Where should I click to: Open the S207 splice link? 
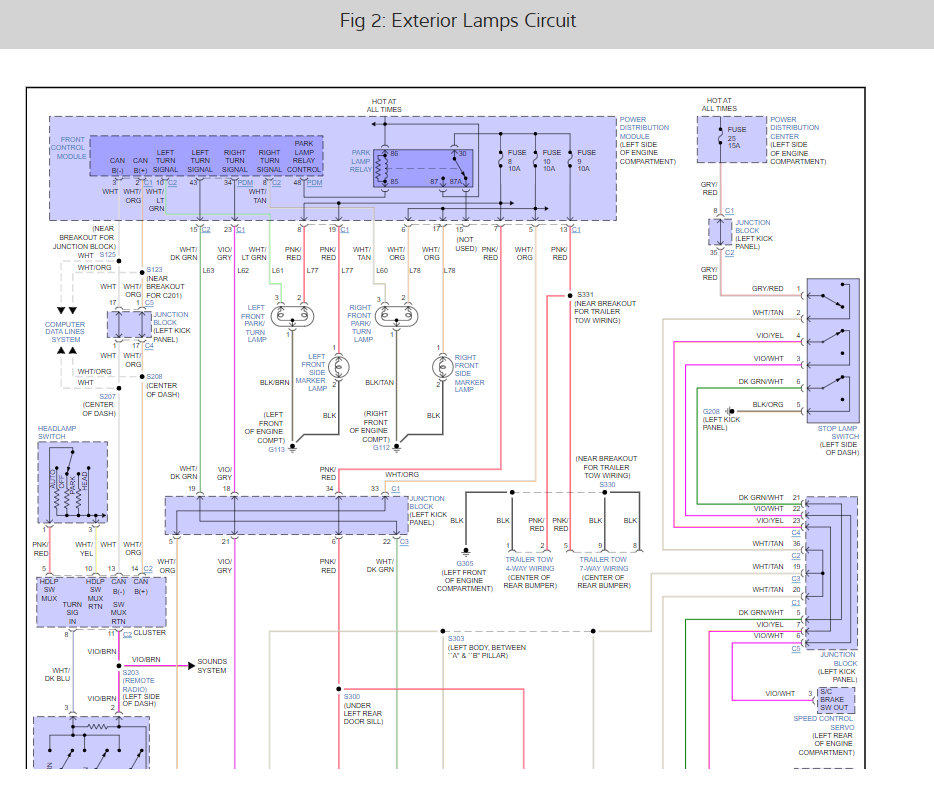pos(107,396)
